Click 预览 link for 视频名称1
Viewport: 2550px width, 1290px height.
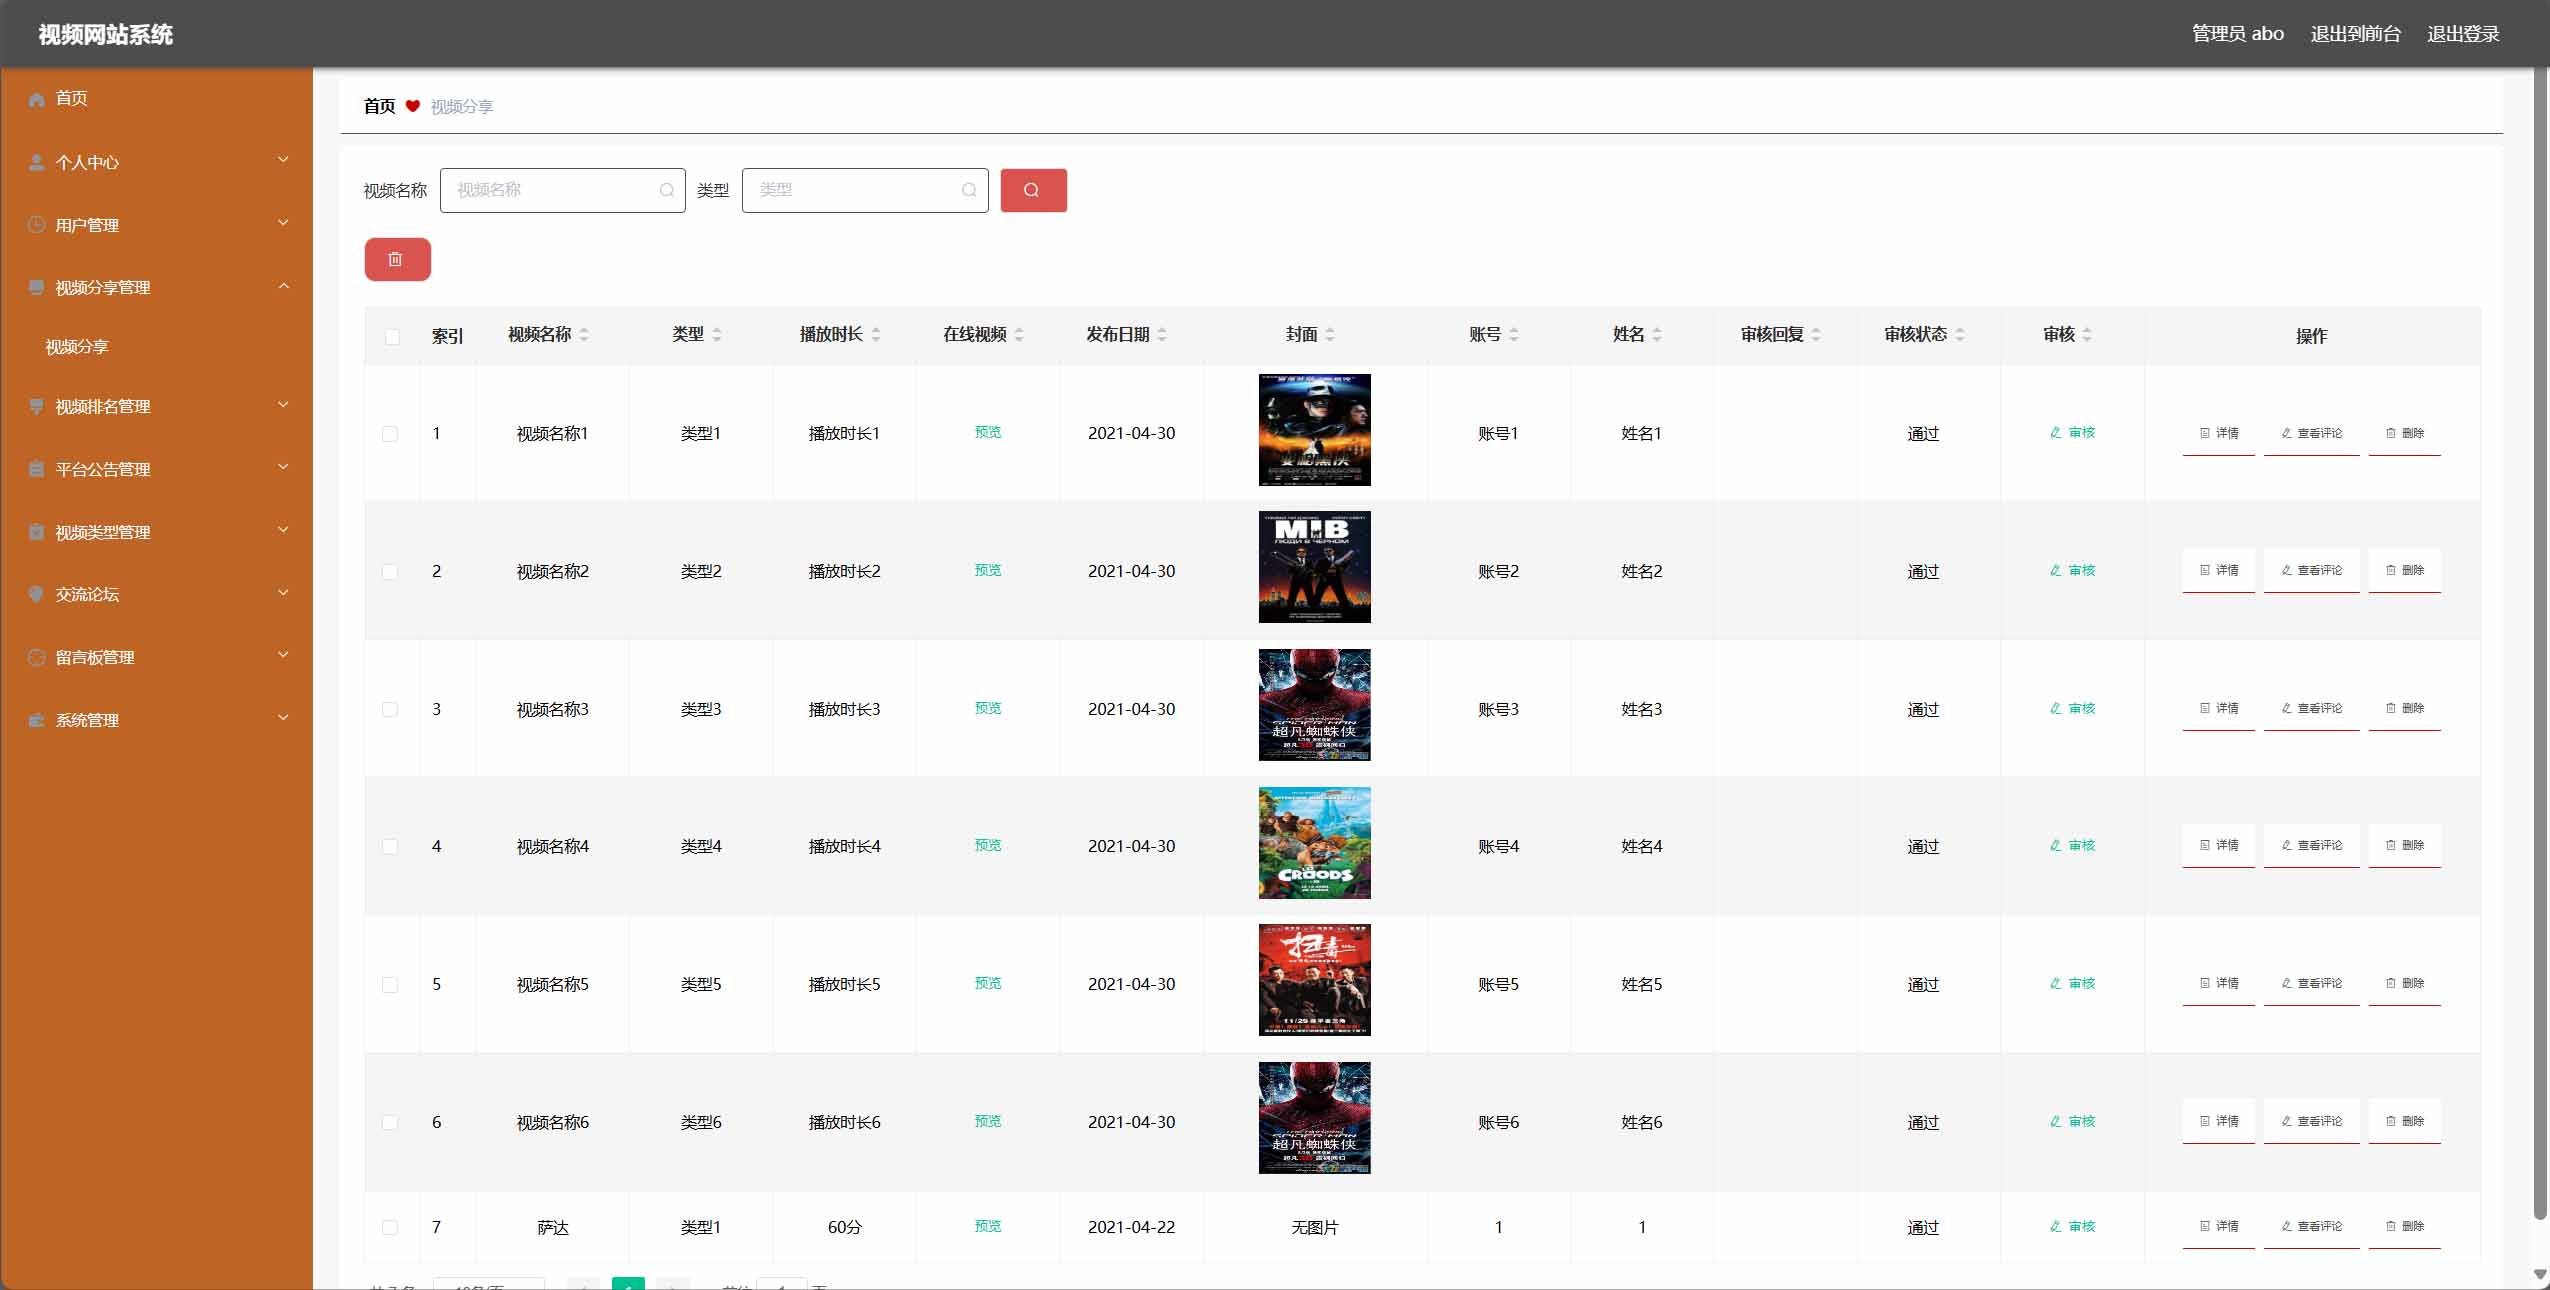coord(988,432)
